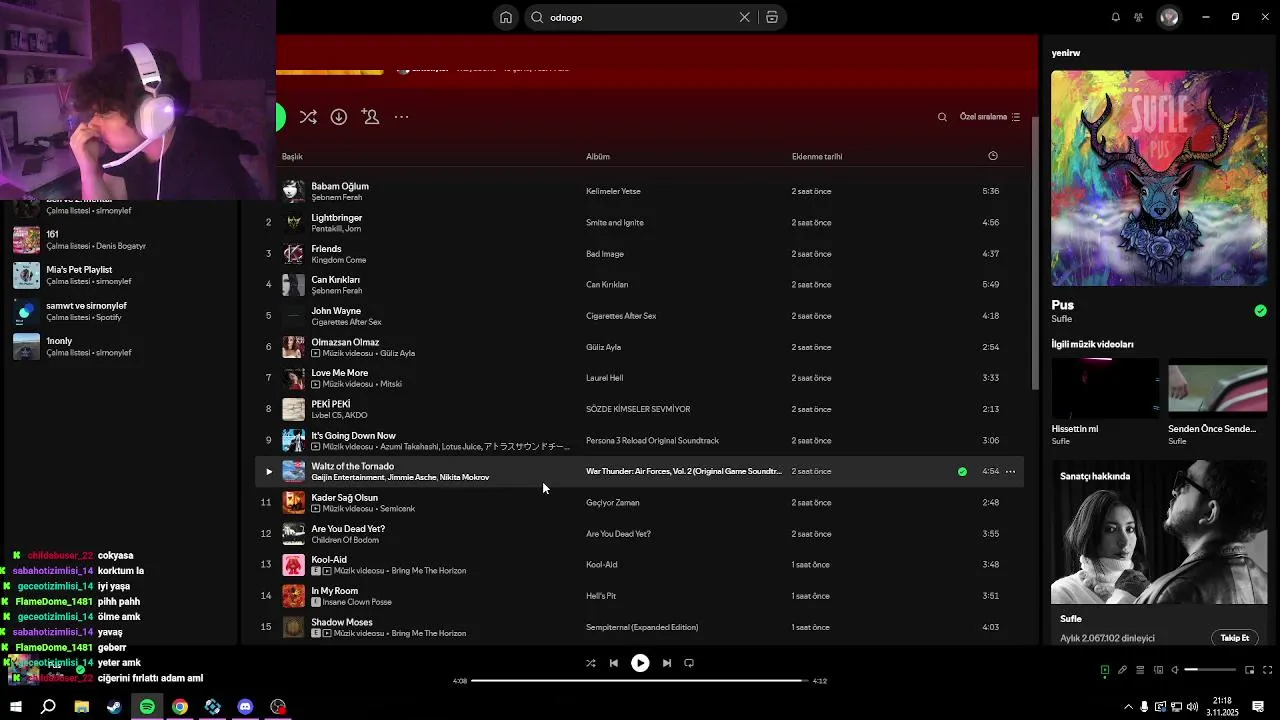Enter full screen mode
1280x720 pixels.
pos(1268,670)
